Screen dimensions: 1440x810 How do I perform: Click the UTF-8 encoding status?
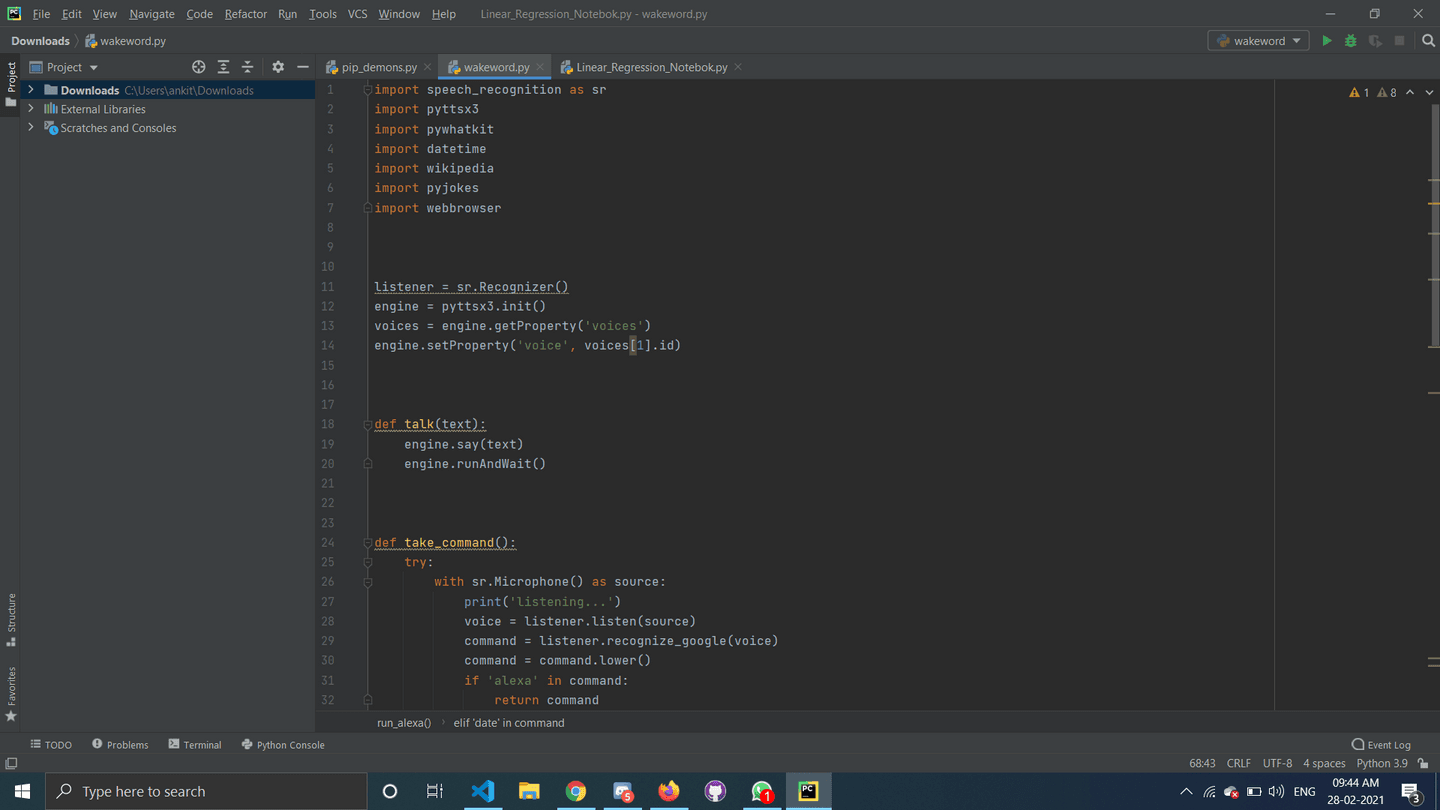click(1277, 763)
